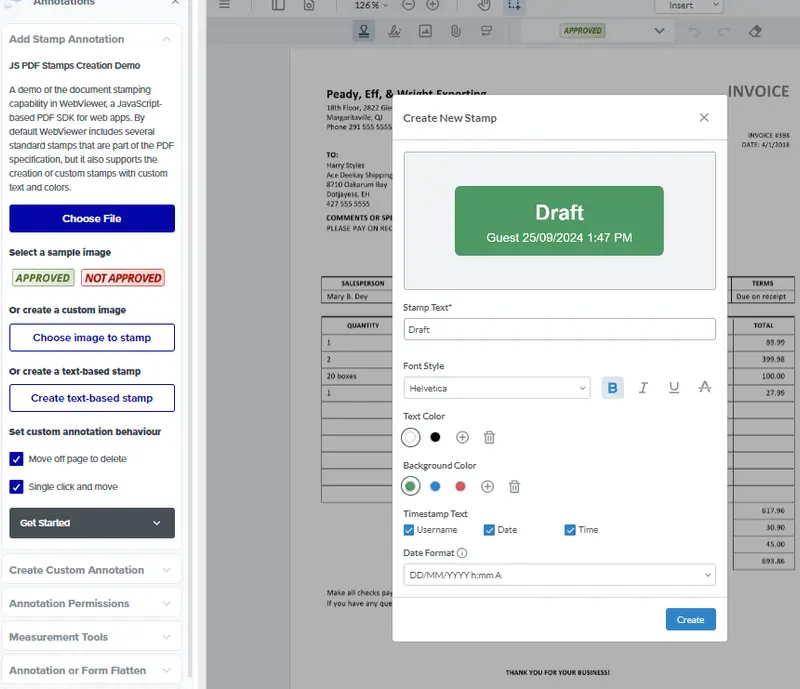This screenshot has height=689, width=800.
Task: Click the Choose File button
Action: tap(92, 218)
